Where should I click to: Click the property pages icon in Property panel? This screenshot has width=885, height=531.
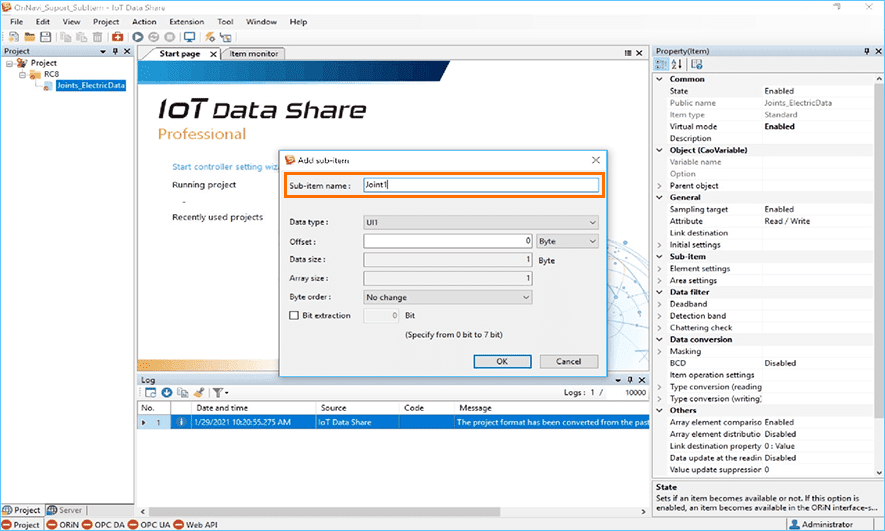(x=696, y=64)
